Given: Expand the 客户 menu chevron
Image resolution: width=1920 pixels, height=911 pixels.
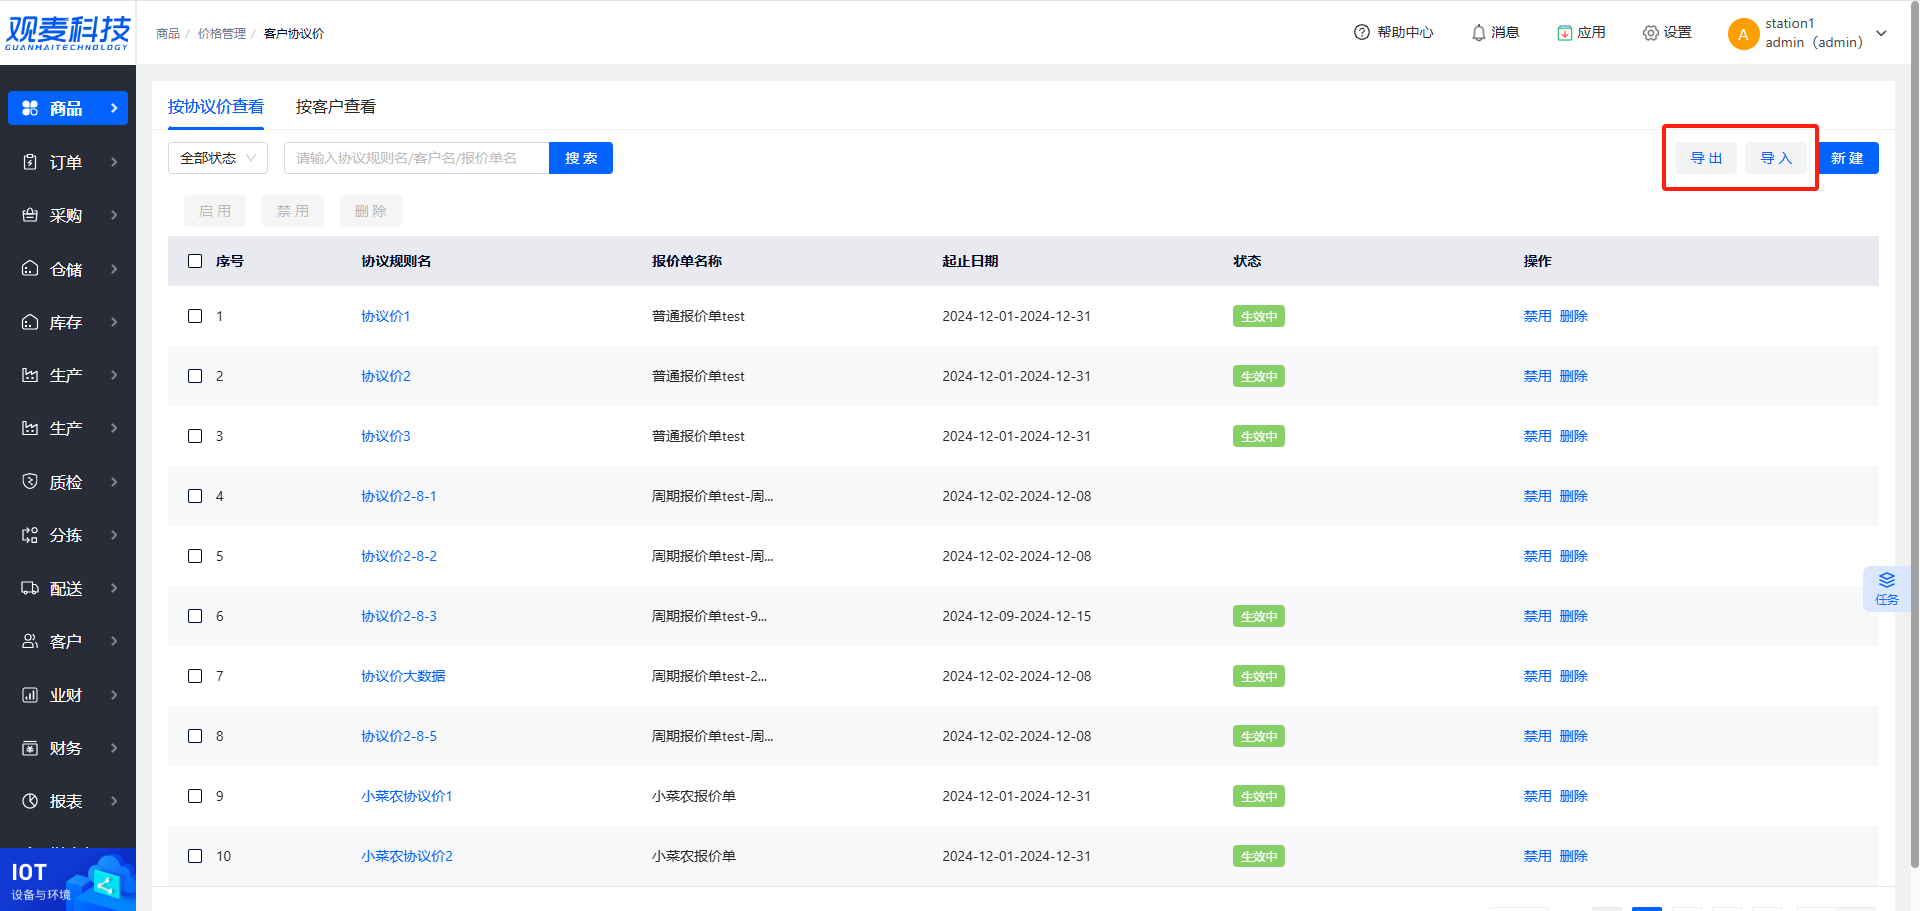Looking at the screenshot, I should click(x=114, y=641).
